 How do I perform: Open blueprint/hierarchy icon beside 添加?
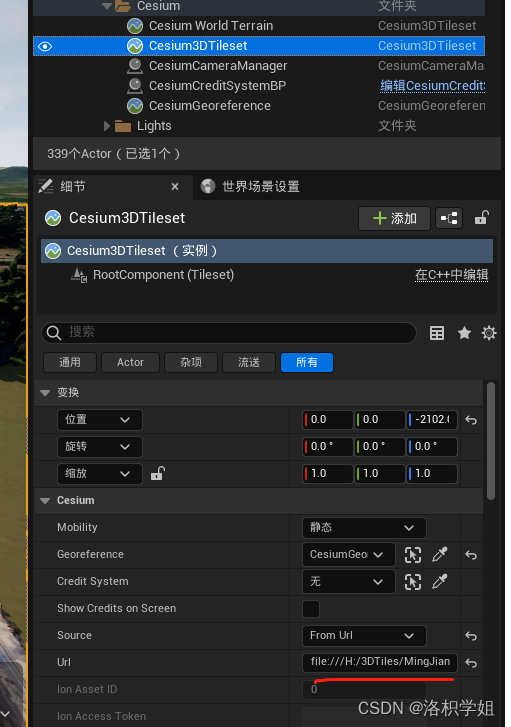(449, 218)
